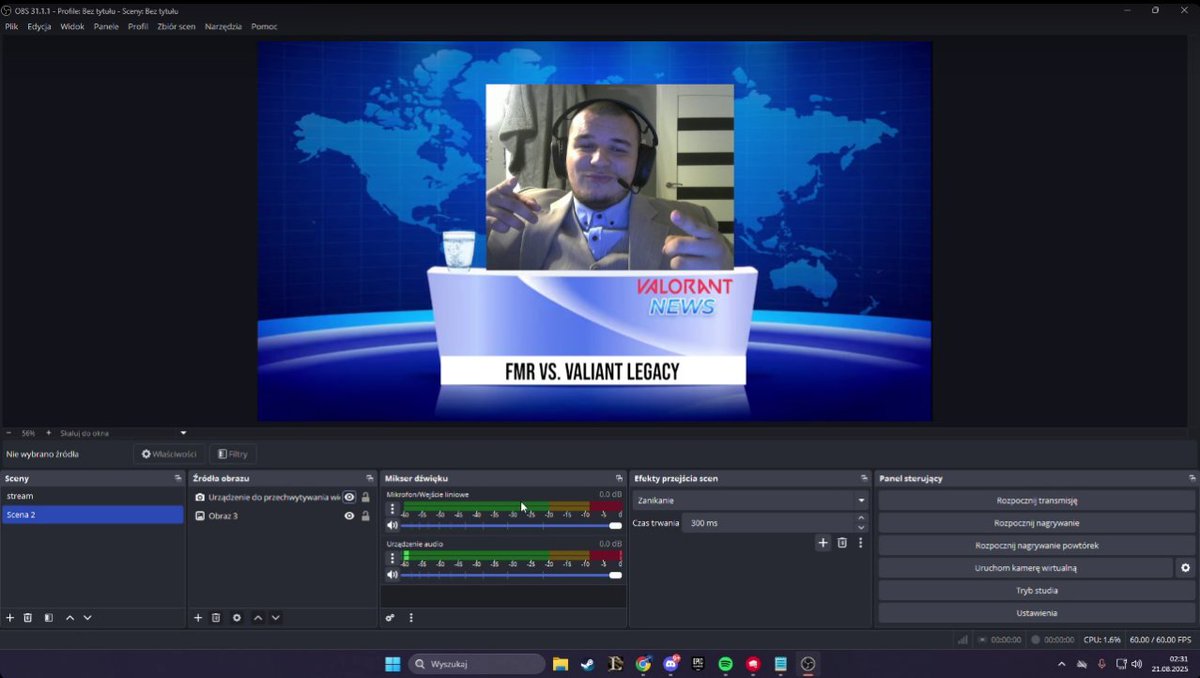This screenshot has width=1200, height=678.
Task: Move source up in Źródła obrazu
Action: [258, 618]
